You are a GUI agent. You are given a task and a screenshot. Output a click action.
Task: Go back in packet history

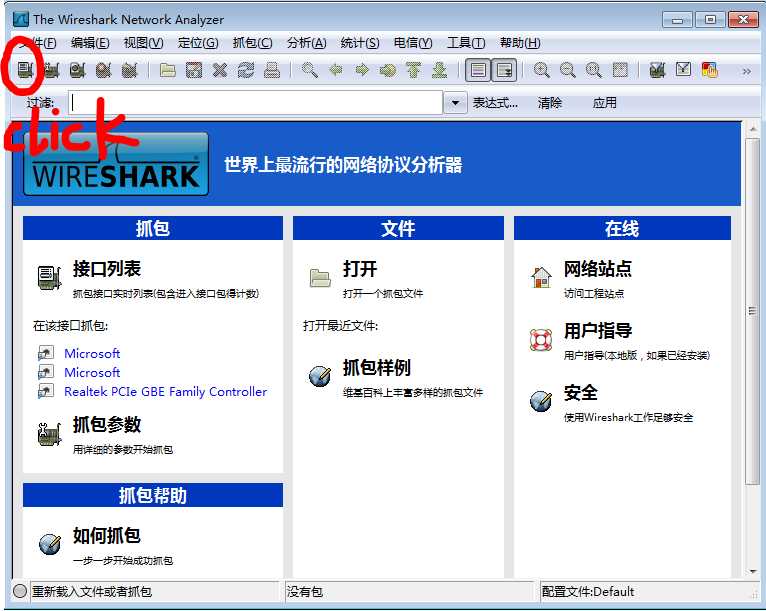tap(336, 70)
